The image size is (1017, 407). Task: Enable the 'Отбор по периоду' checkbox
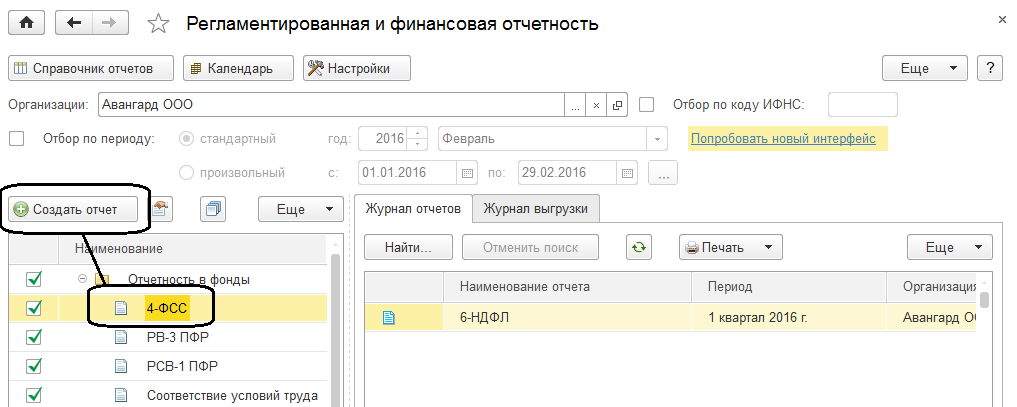coord(16,139)
